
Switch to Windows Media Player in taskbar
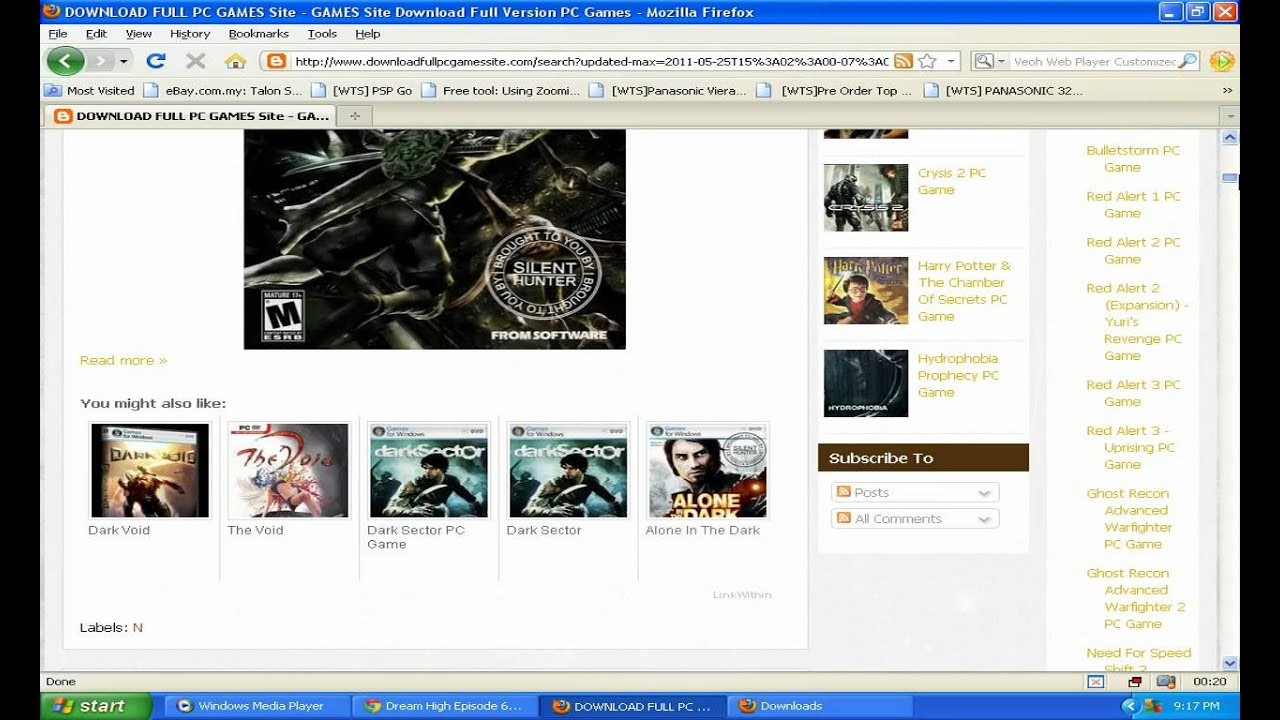[258, 706]
